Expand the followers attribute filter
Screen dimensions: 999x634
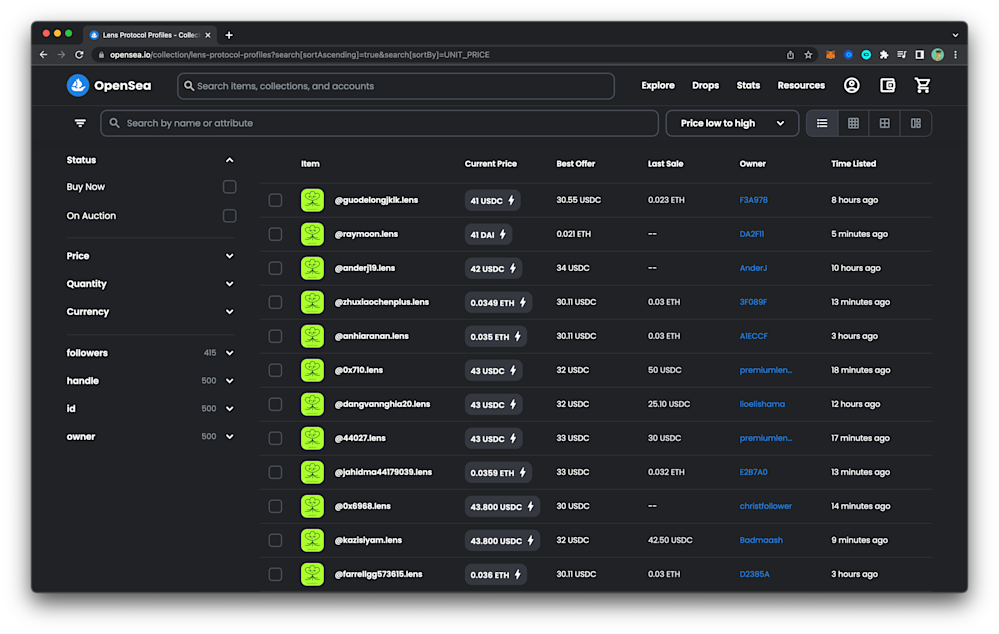tap(229, 353)
